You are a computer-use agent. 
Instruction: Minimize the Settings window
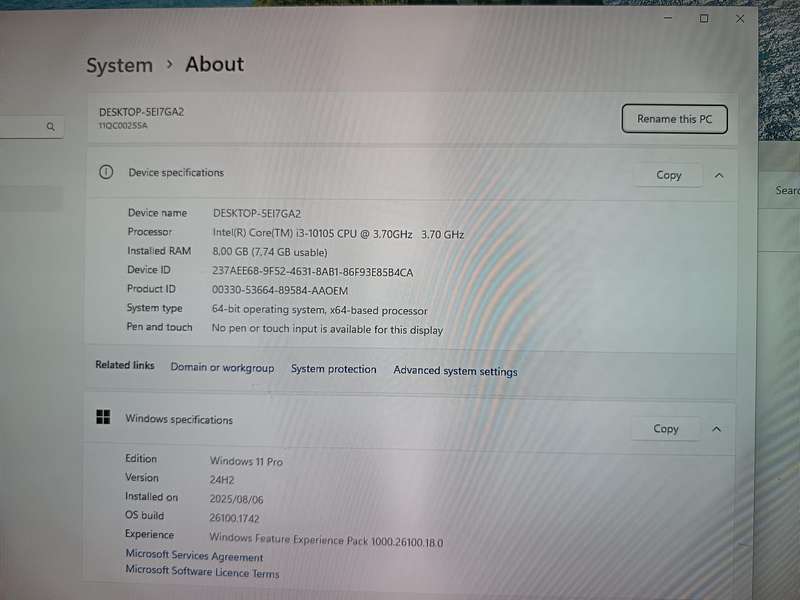coord(668,18)
